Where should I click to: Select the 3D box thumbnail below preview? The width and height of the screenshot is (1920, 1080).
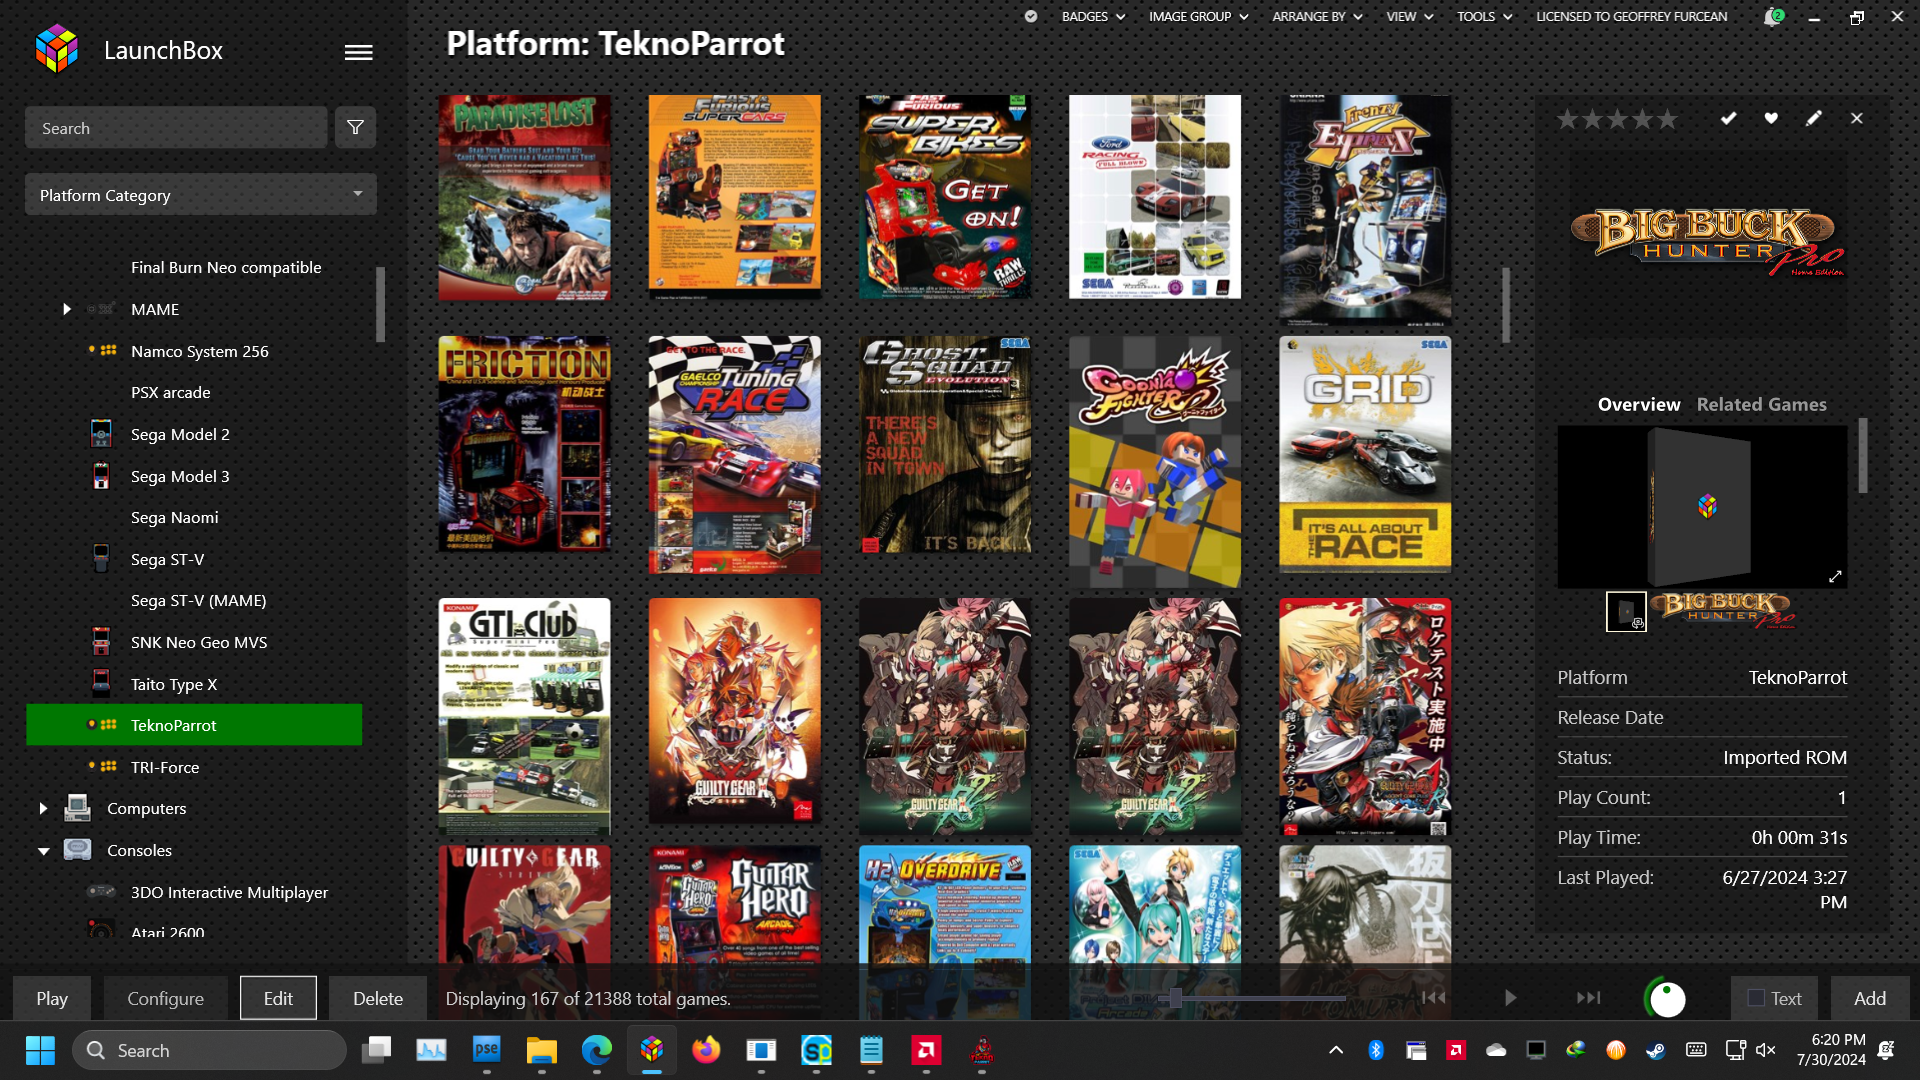coord(1626,611)
